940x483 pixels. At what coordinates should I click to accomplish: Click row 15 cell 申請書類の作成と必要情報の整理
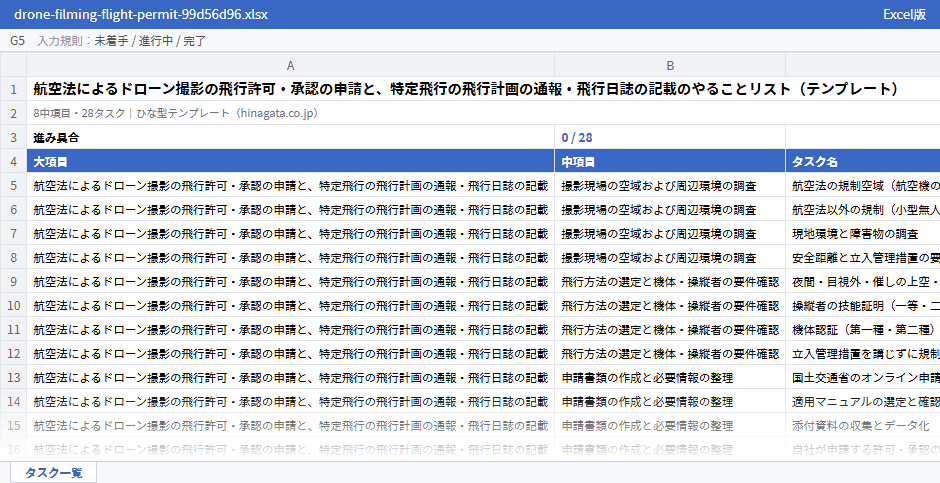[670, 425]
